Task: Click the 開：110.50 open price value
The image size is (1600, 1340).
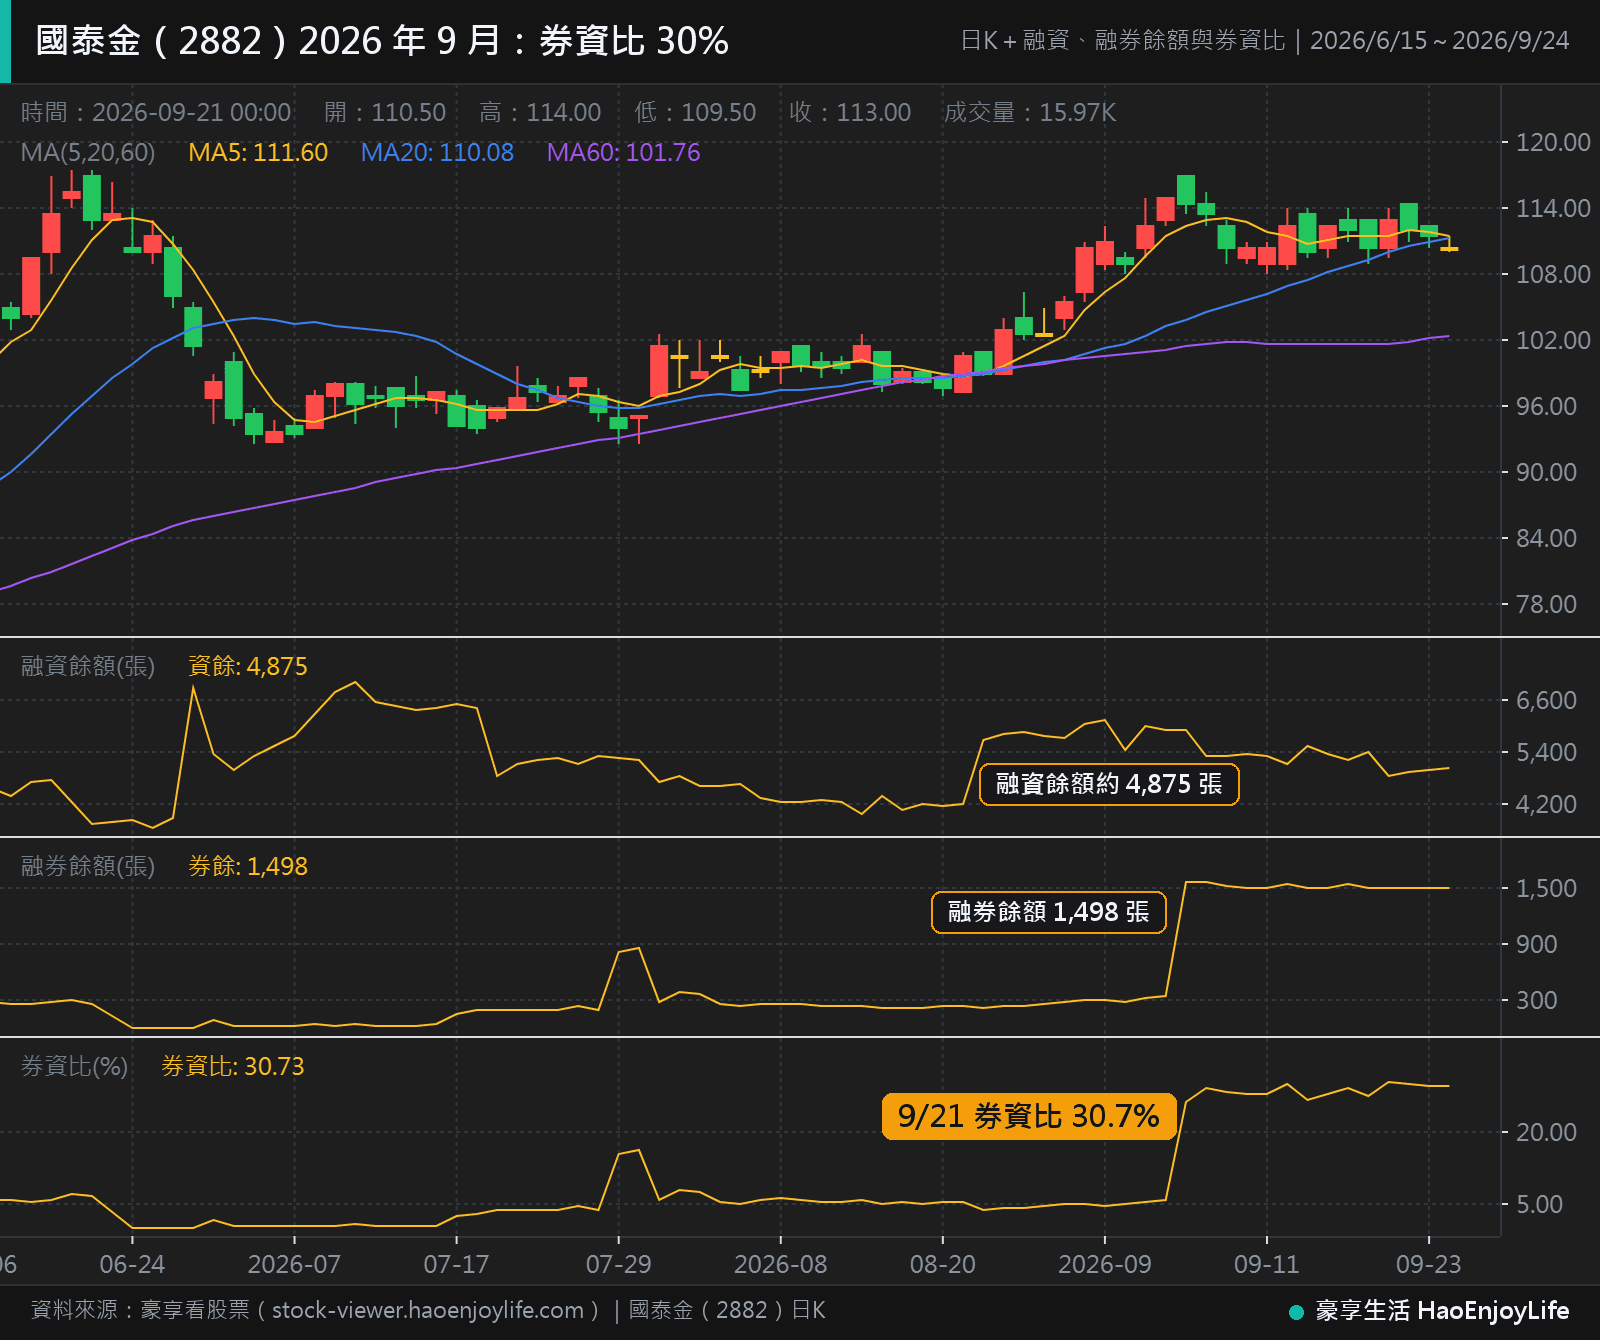Action: (x=385, y=112)
